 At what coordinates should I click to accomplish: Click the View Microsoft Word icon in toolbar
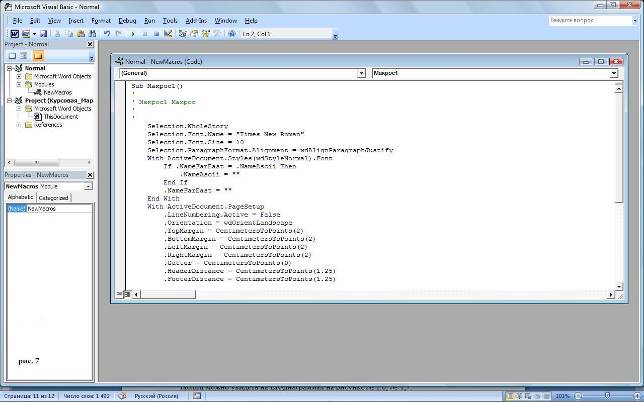pos(14,34)
